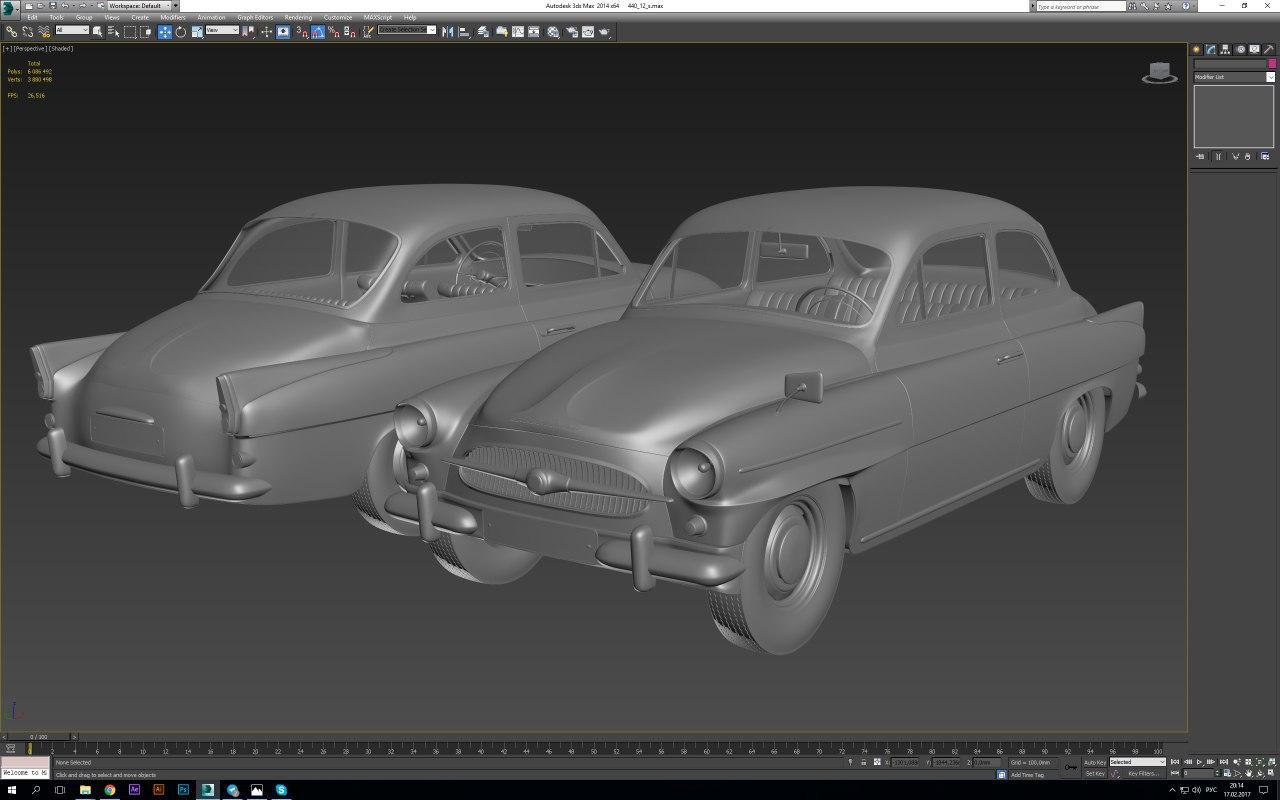Click the Key Filters button

point(1143,774)
